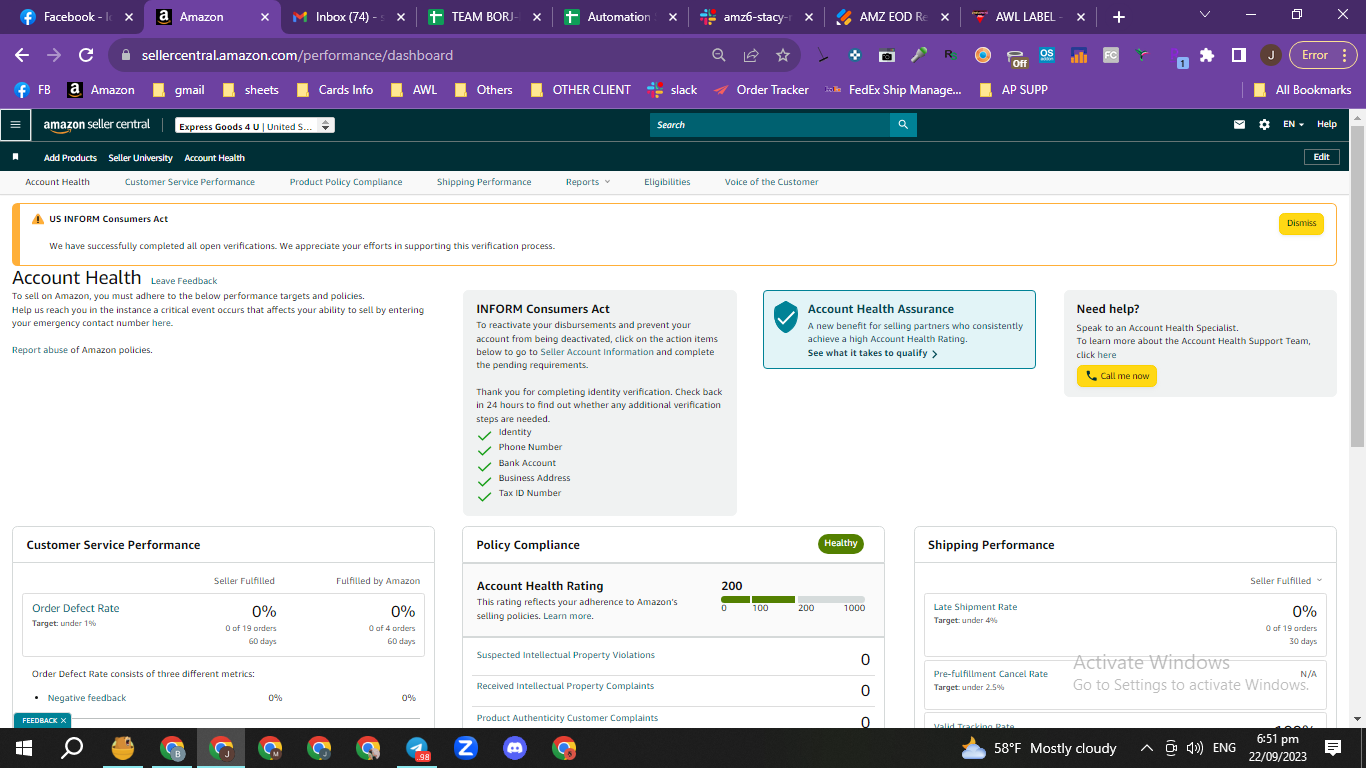Viewport: 1366px width, 768px height.
Task: Click the FC extension icon
Action: click(x=1111, y=55)
